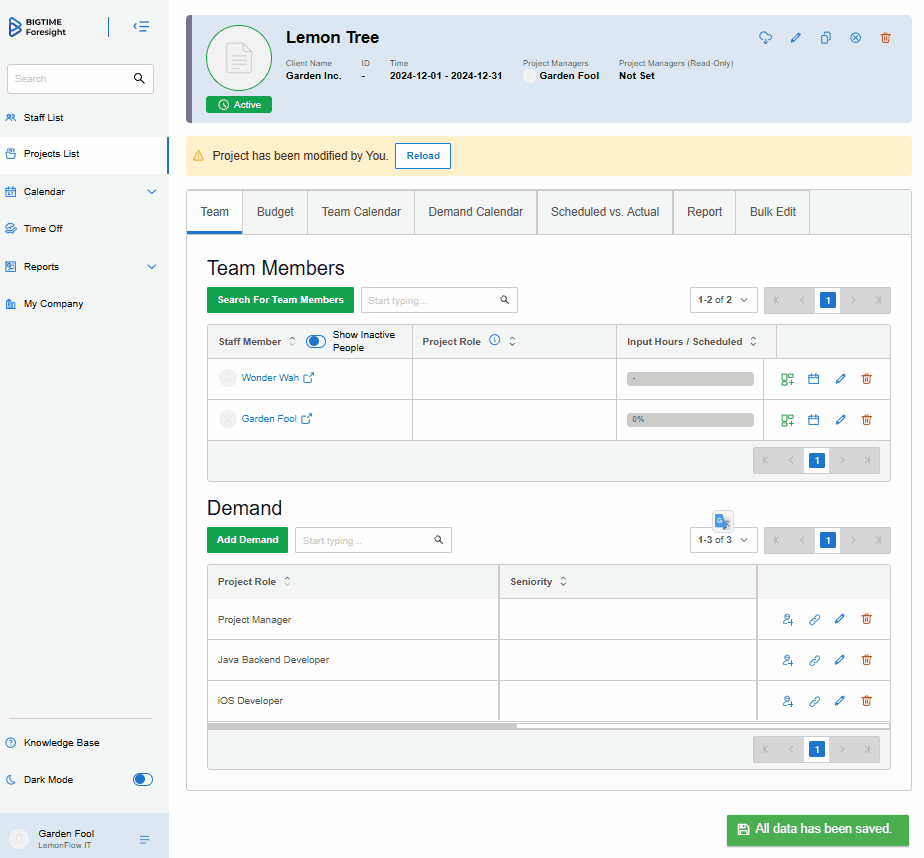Viewport: 924px width, 858px height.
Task: Click the delete project trash icon in header
Action: pos(885,38)
